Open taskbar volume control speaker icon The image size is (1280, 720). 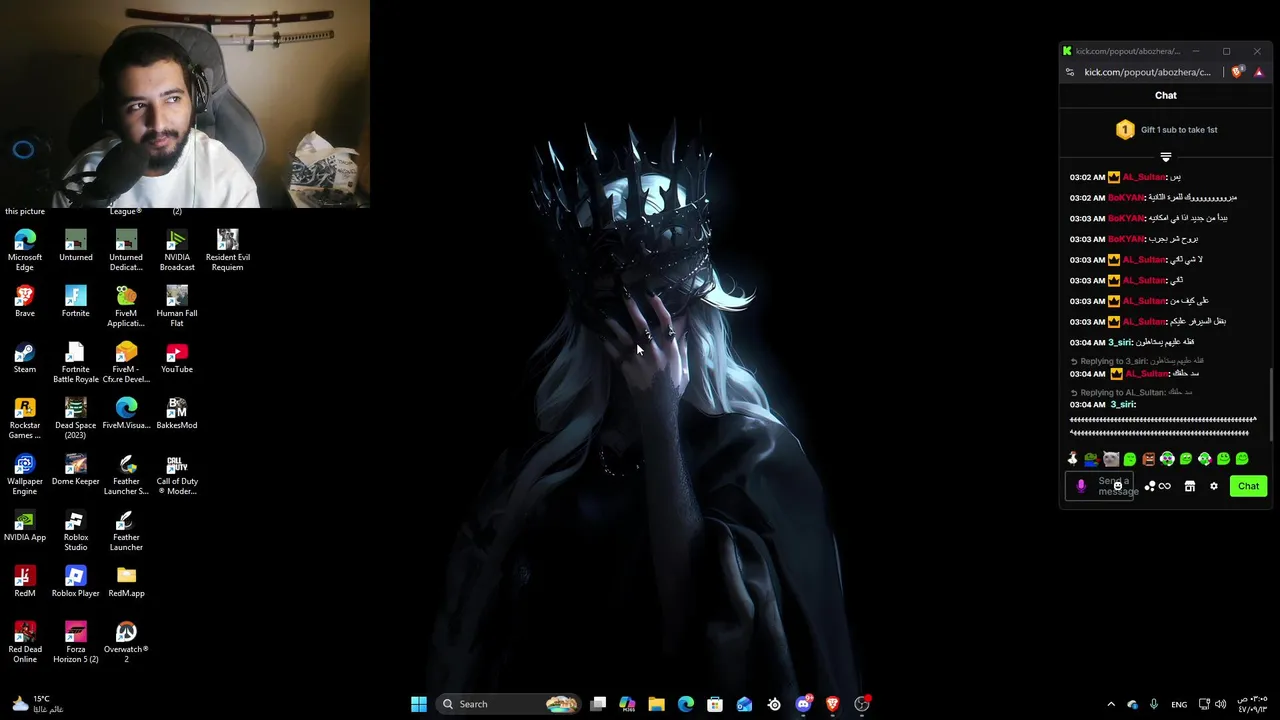[x=1220, y=704]
